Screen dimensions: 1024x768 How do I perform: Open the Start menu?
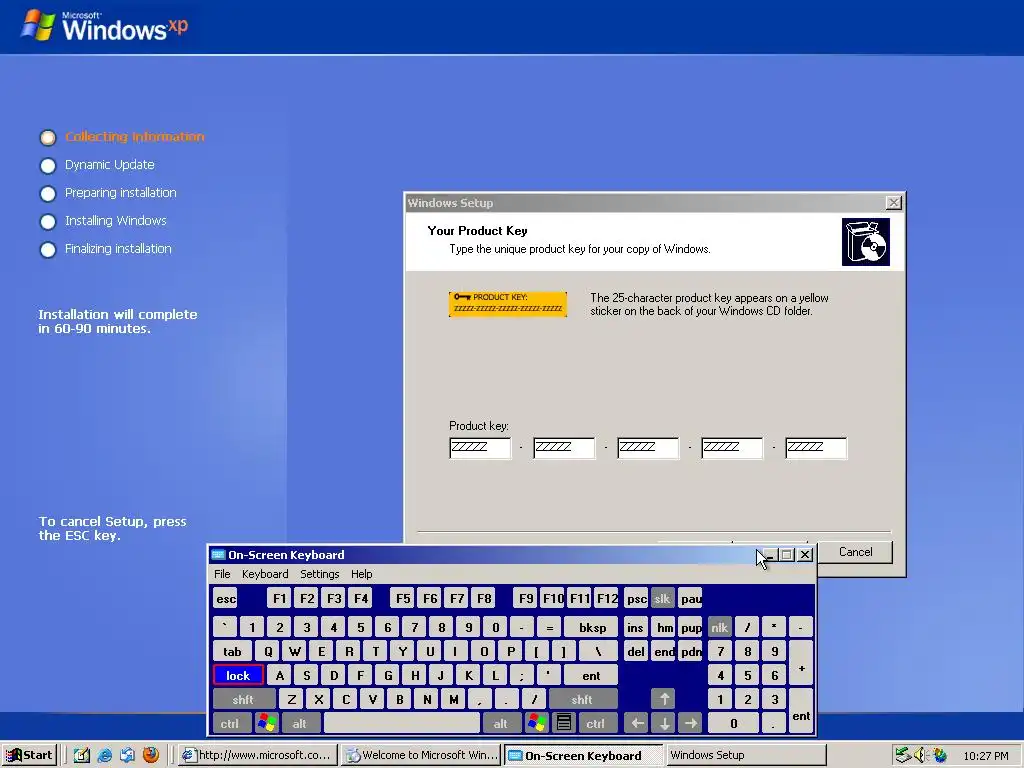pos(29,755)
